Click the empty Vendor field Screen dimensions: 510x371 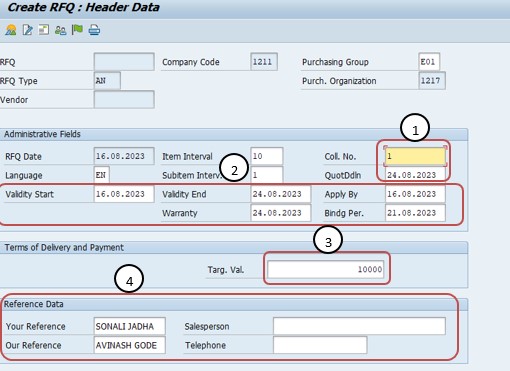124,100
